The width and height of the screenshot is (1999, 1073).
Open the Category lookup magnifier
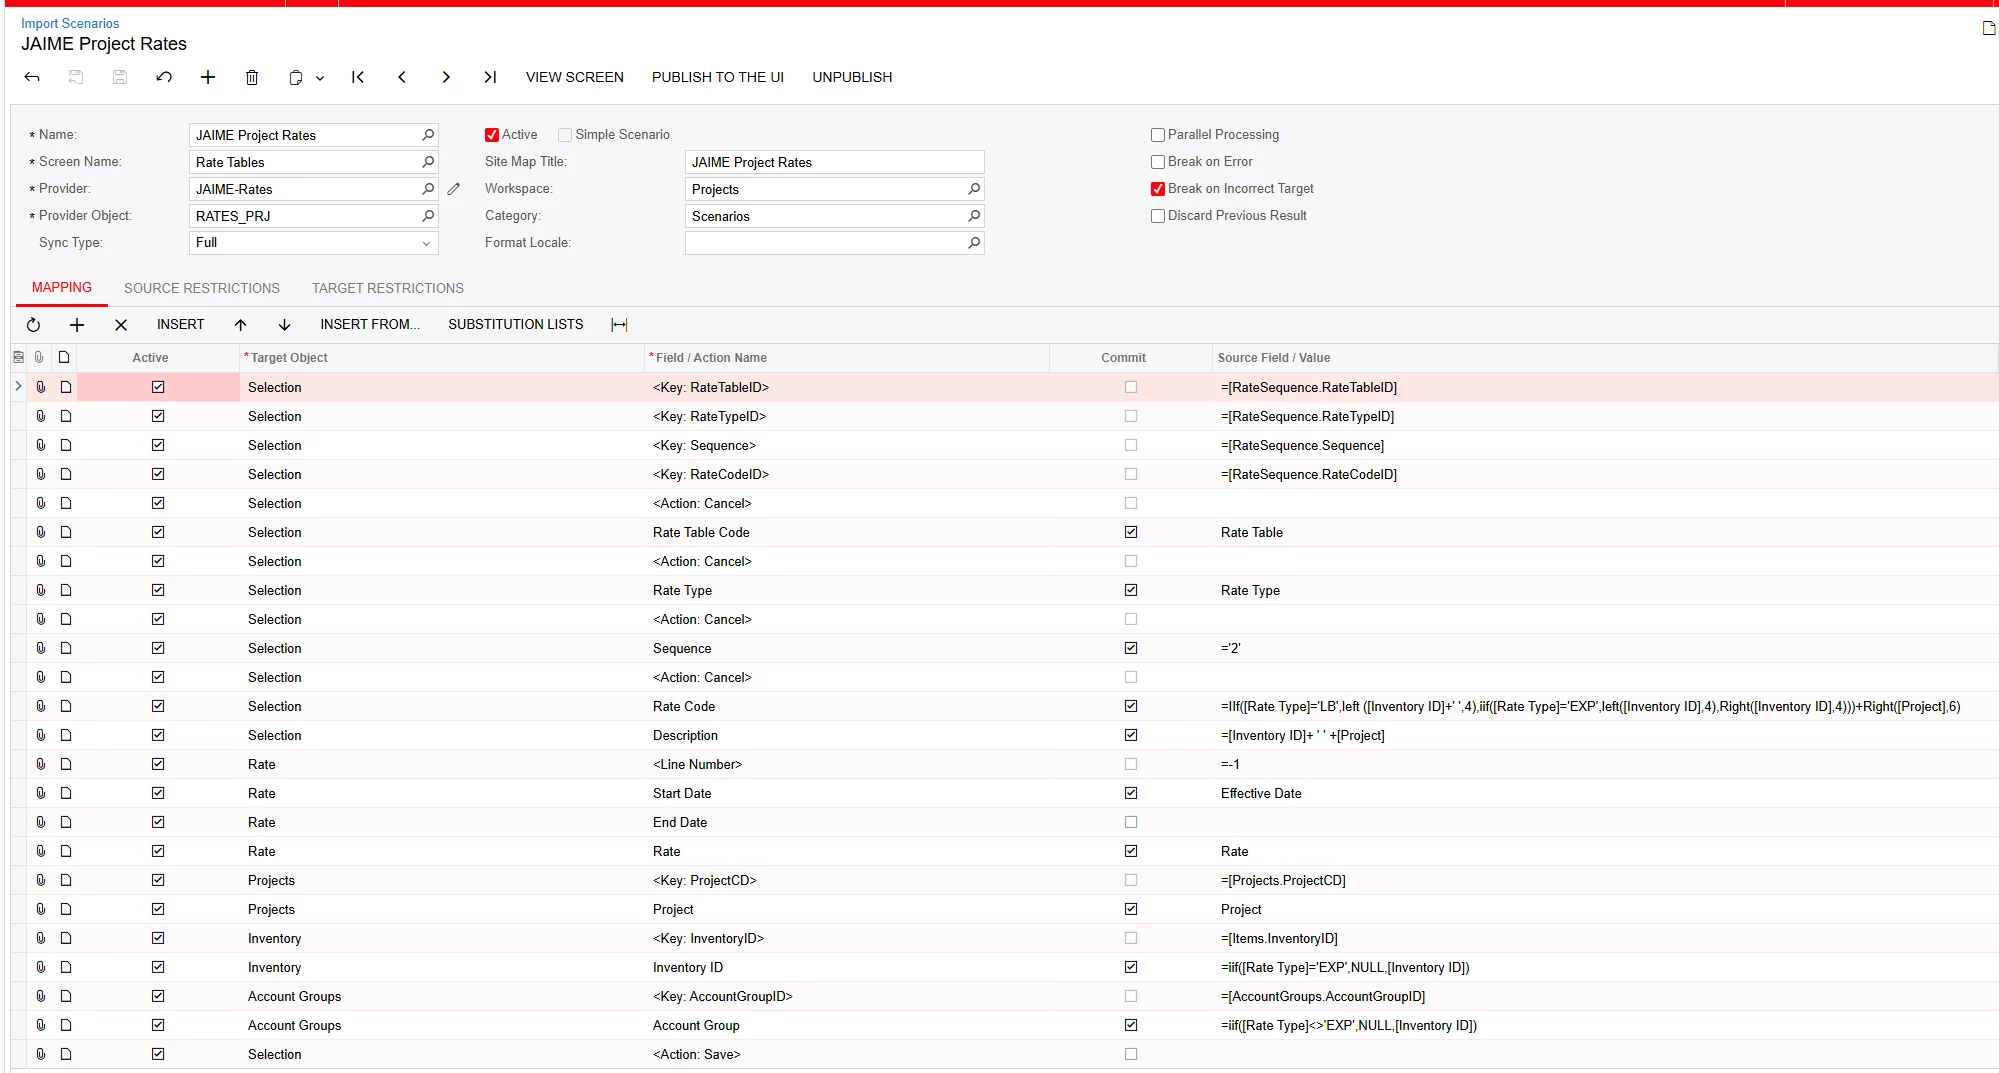pyautogui.click(x=974, y=216)
